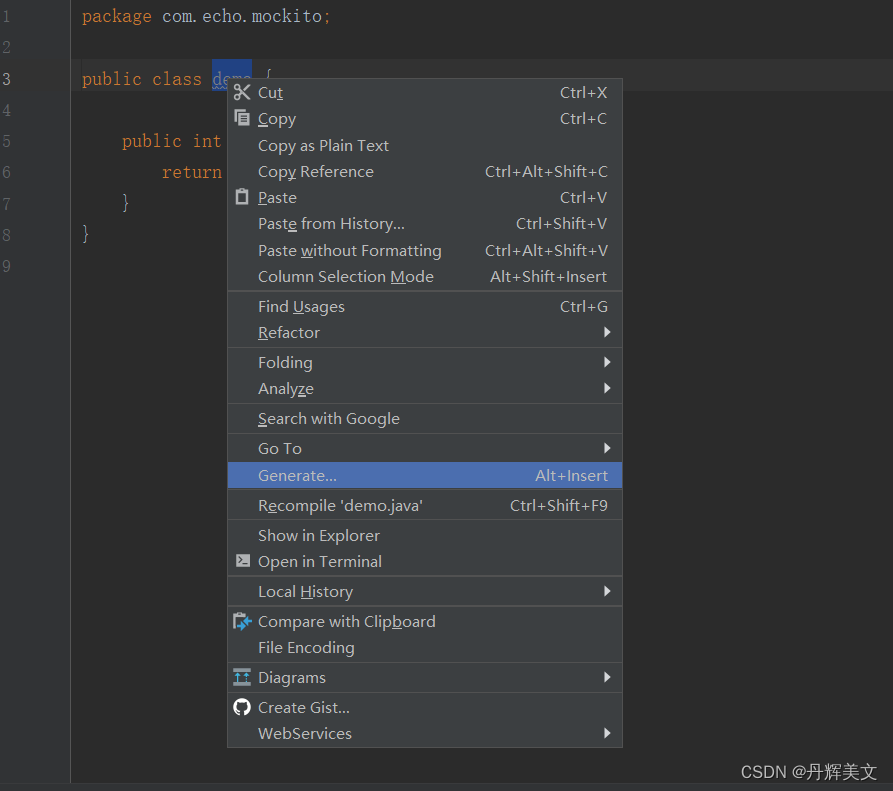
Task: Select Generate... from the context menu
Action: (x=297, y=475)
